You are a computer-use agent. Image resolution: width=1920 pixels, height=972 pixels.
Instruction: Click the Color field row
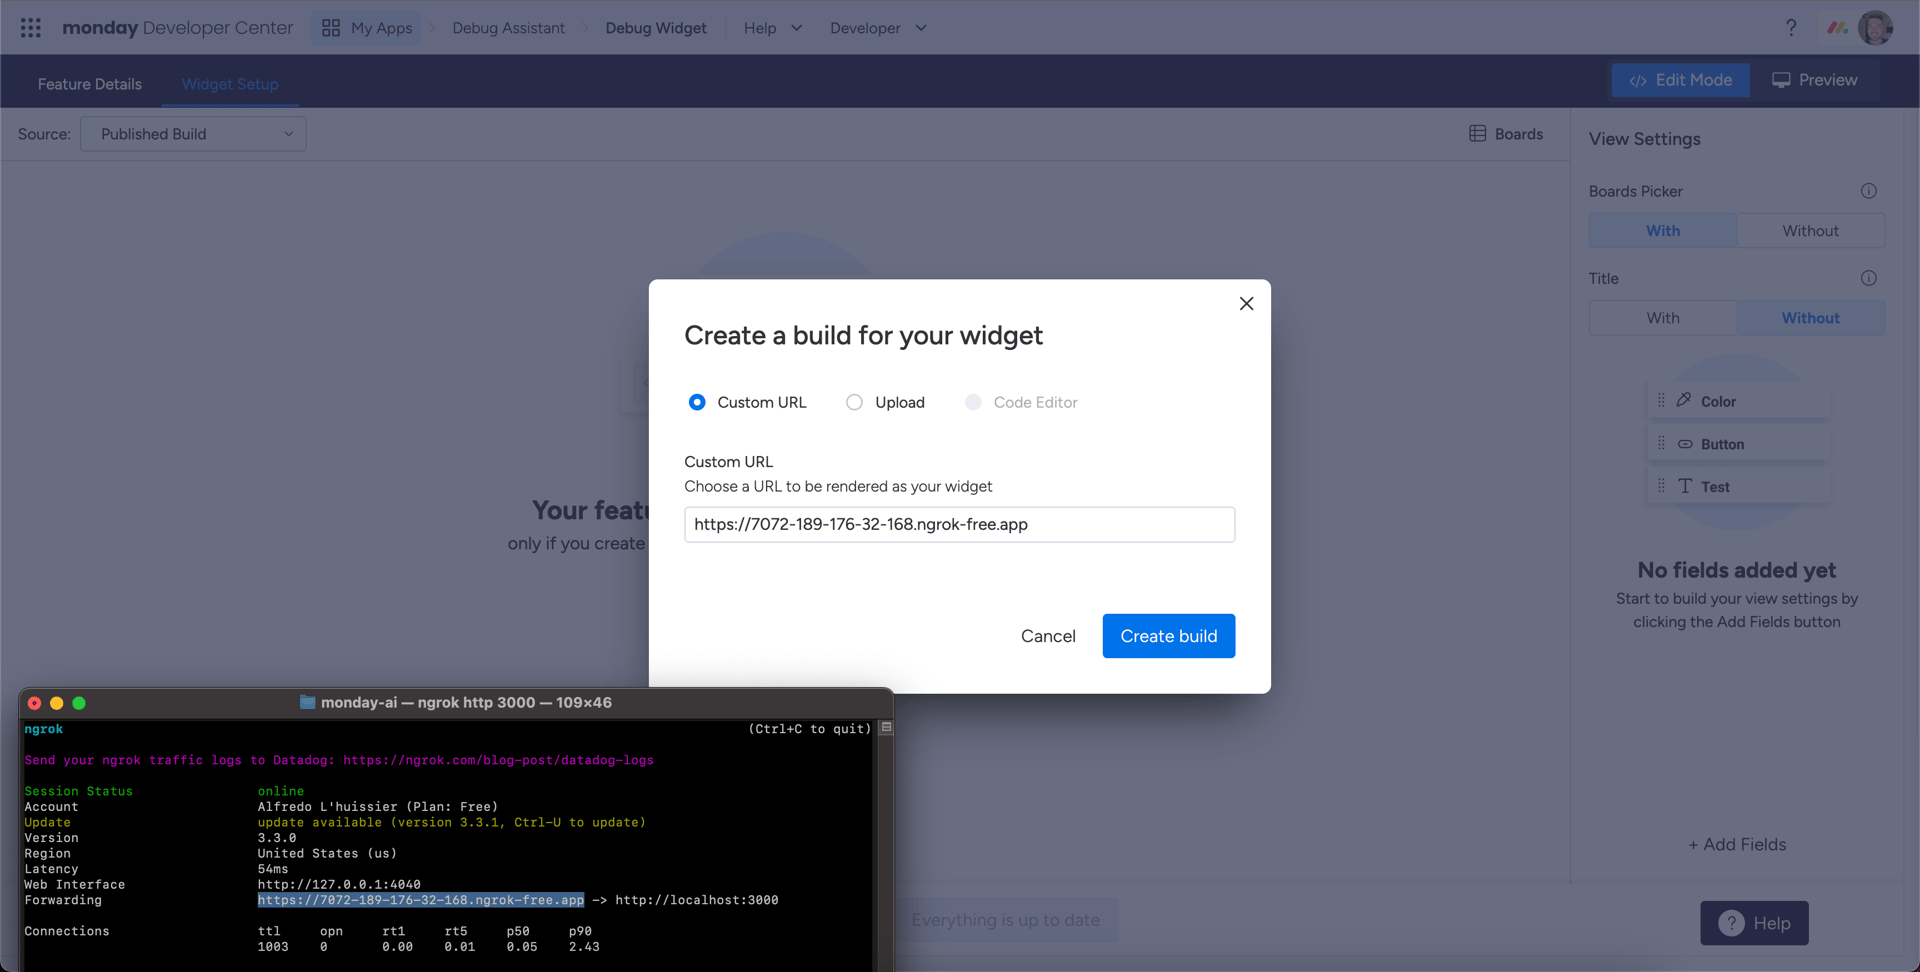click(x=1739, y=401)
